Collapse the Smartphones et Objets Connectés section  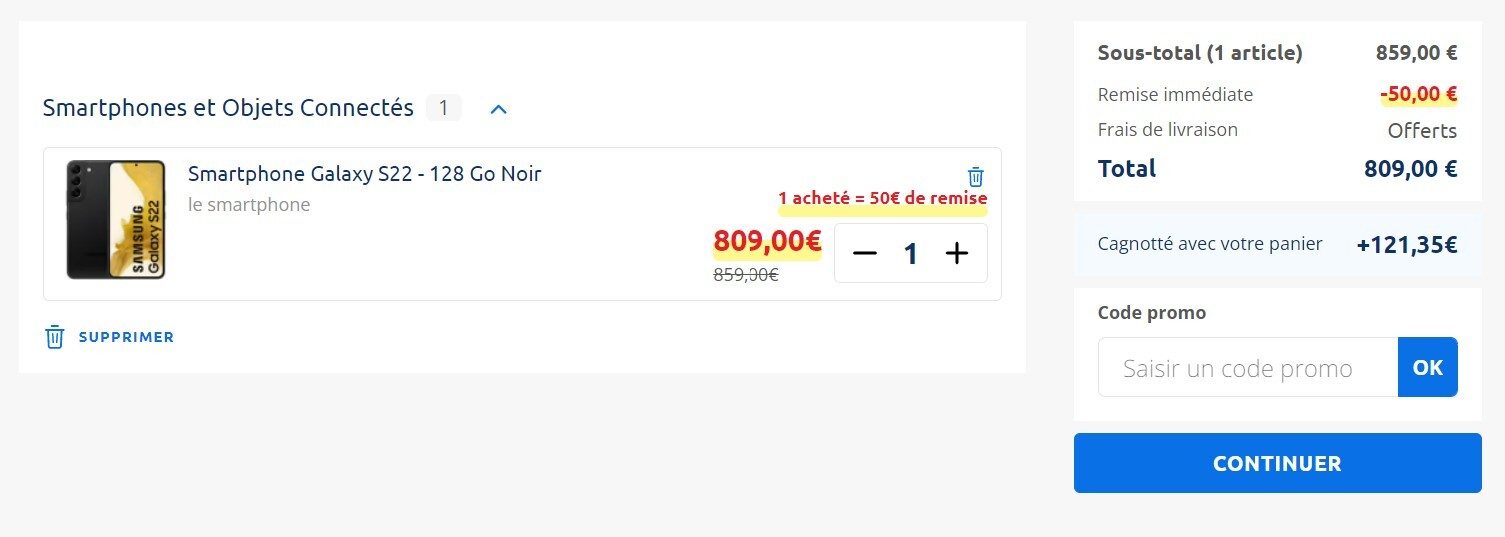(499, 109)
